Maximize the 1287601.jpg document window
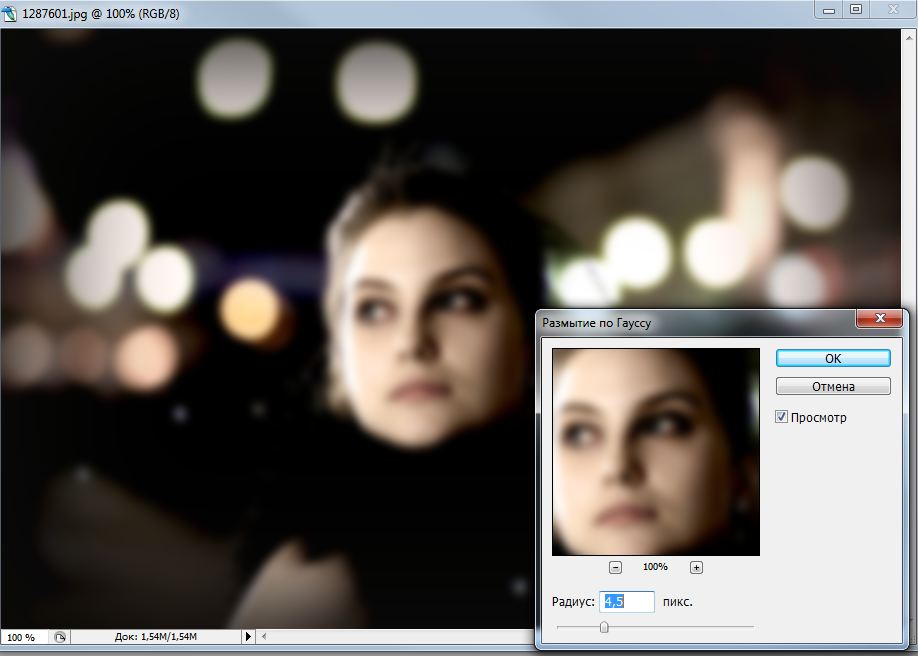 click(856, 10)
